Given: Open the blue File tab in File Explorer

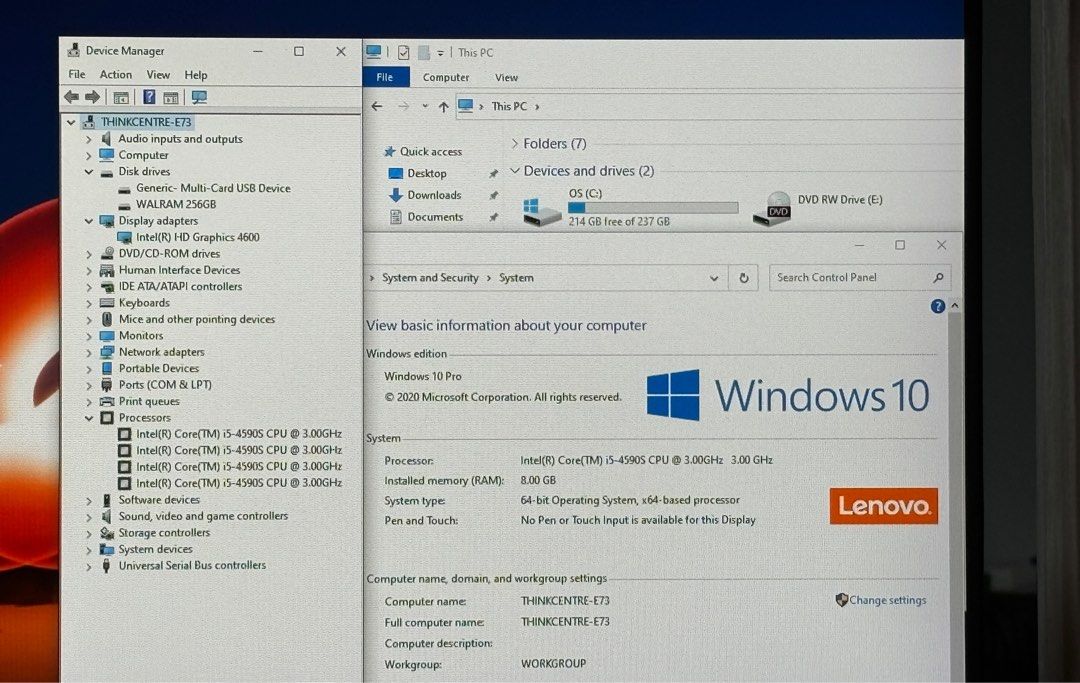Looking at the screenshot, I should 385,77.
